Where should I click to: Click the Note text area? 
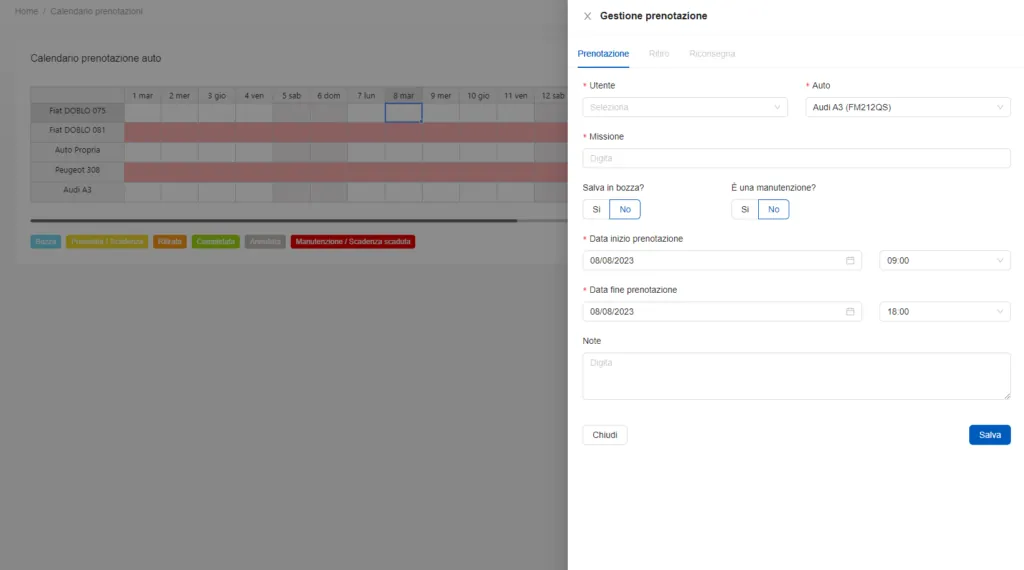coord(796,376)
